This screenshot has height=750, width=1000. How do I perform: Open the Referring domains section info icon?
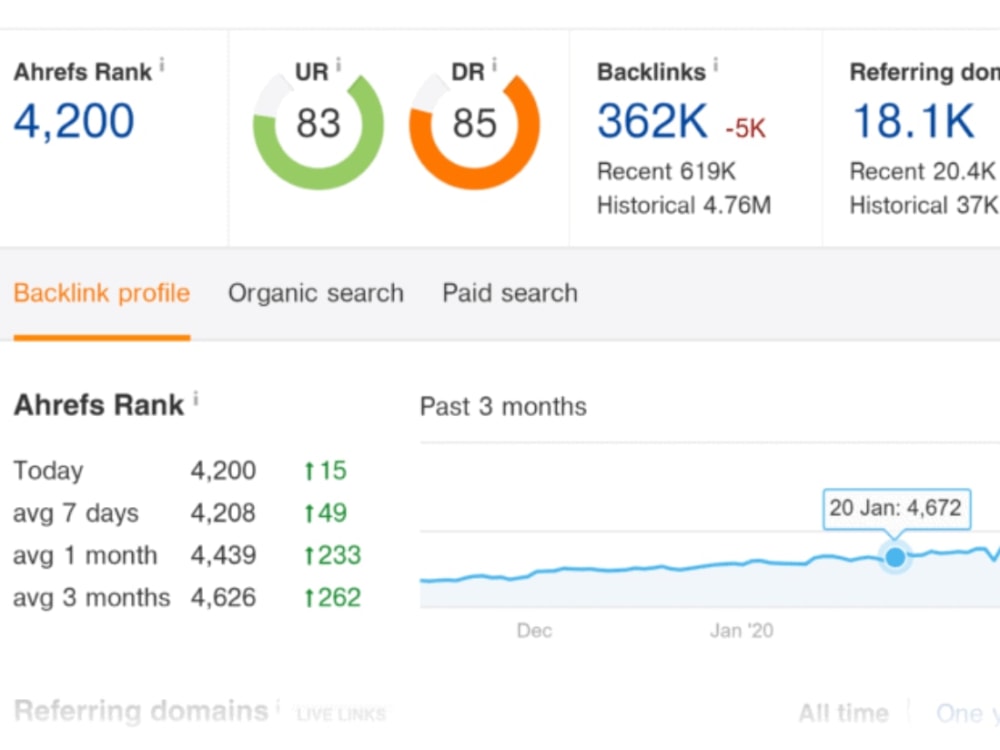click(x=277, y=705)
